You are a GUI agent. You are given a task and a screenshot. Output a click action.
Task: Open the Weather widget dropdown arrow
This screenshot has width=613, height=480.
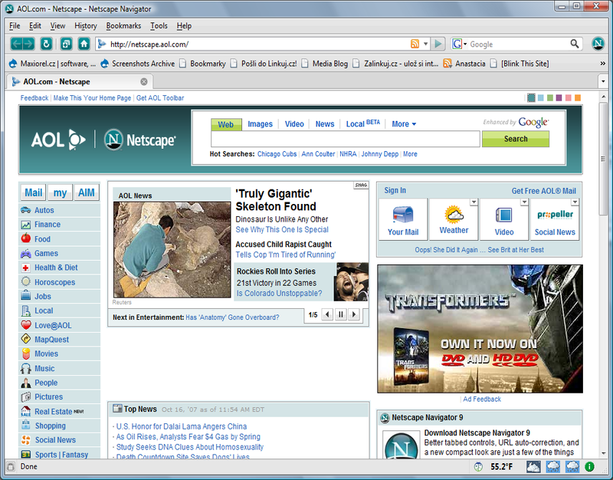click(x=473, y=202)
